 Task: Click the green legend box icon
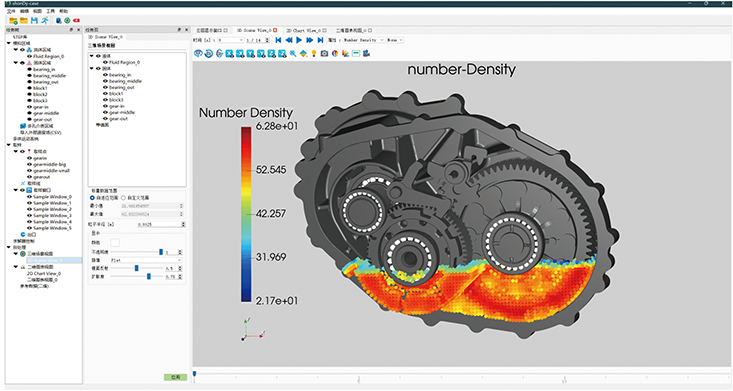[356, 54]
